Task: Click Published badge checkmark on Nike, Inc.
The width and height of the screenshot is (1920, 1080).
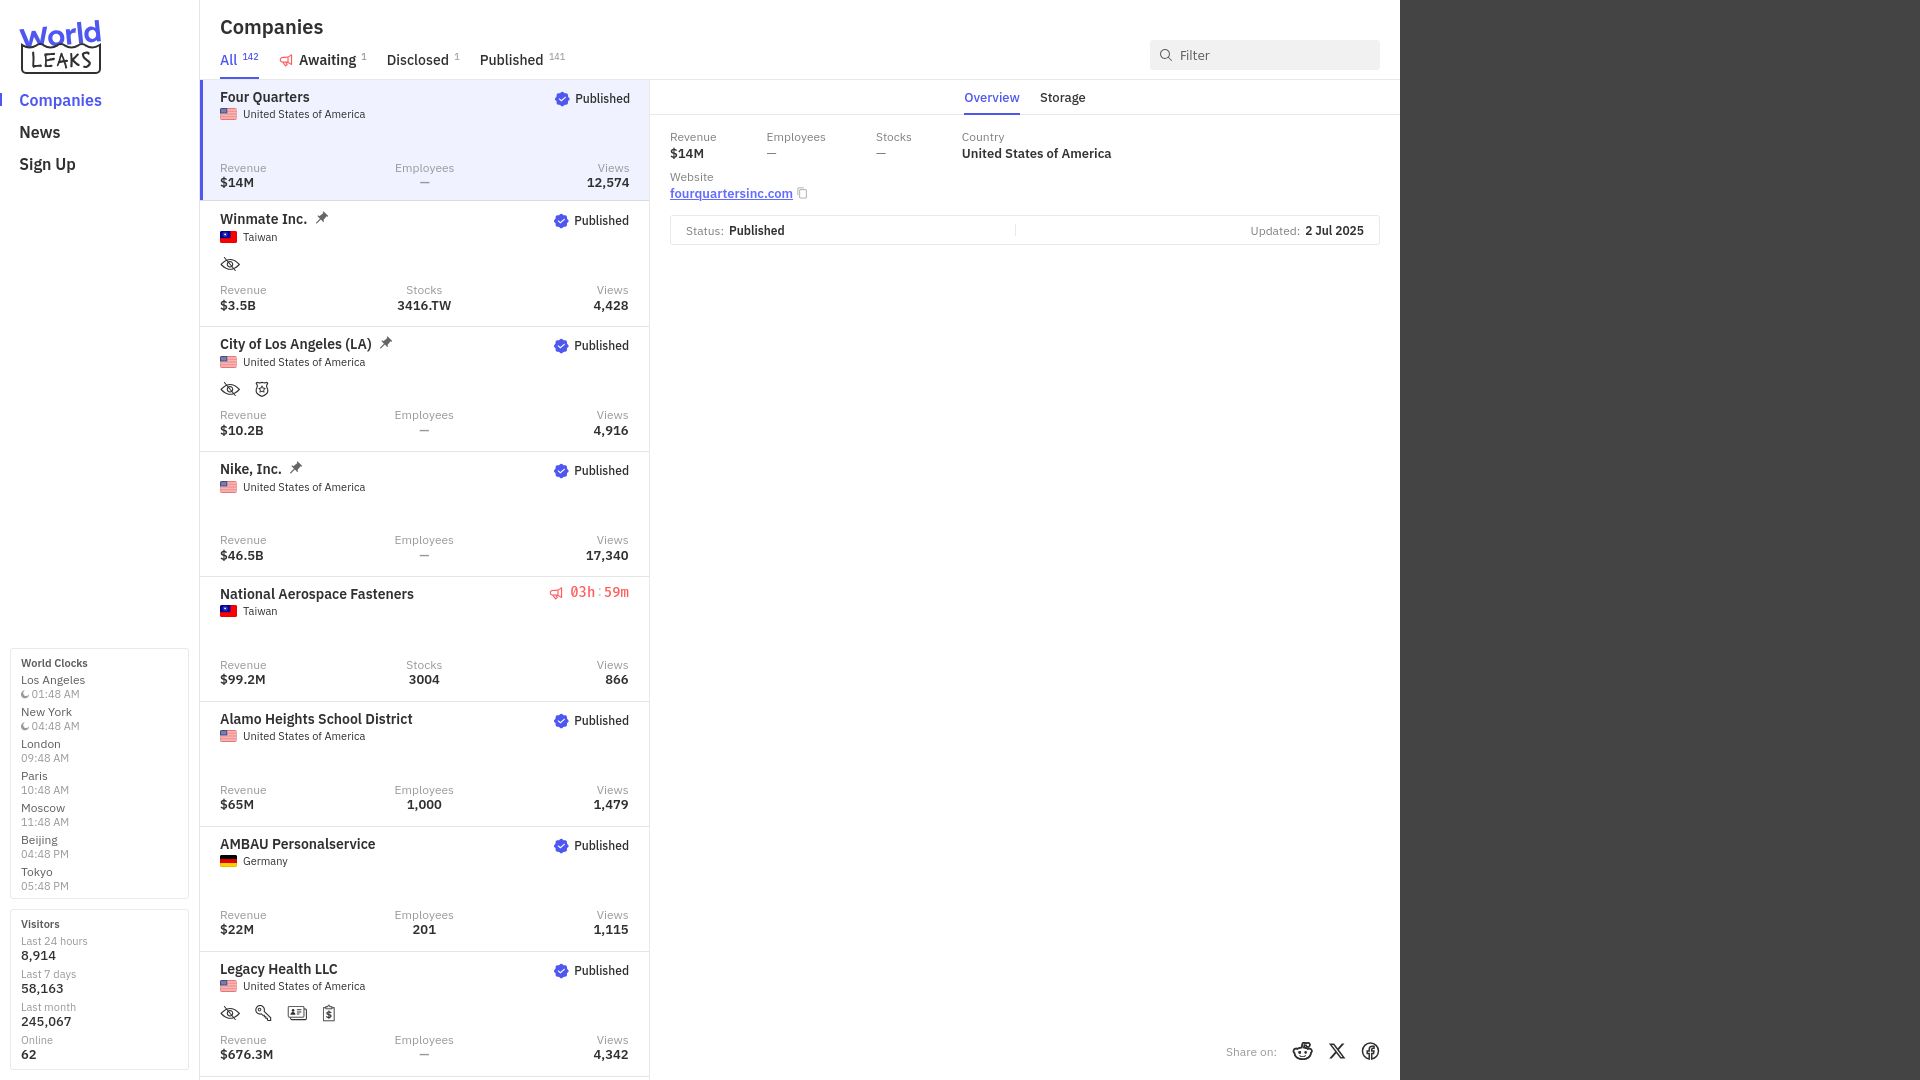Action: [x=561, y=471]
